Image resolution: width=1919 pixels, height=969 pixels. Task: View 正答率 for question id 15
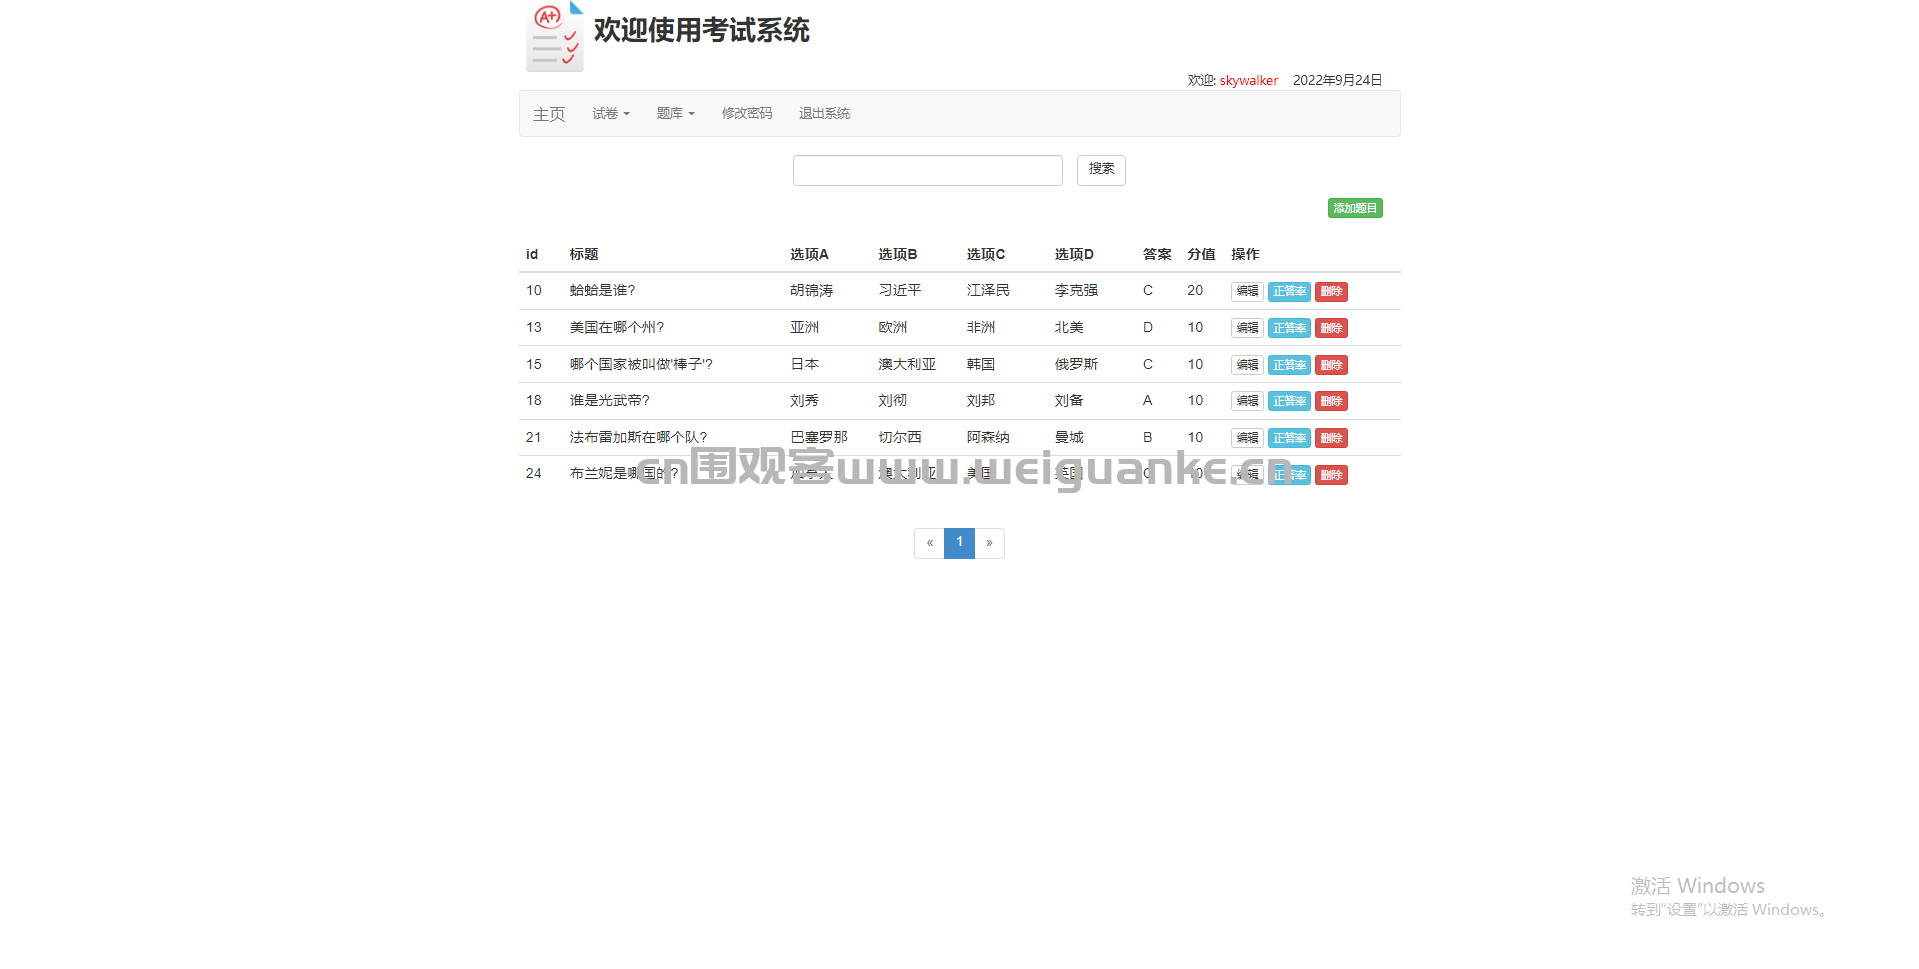(1290, 365)
